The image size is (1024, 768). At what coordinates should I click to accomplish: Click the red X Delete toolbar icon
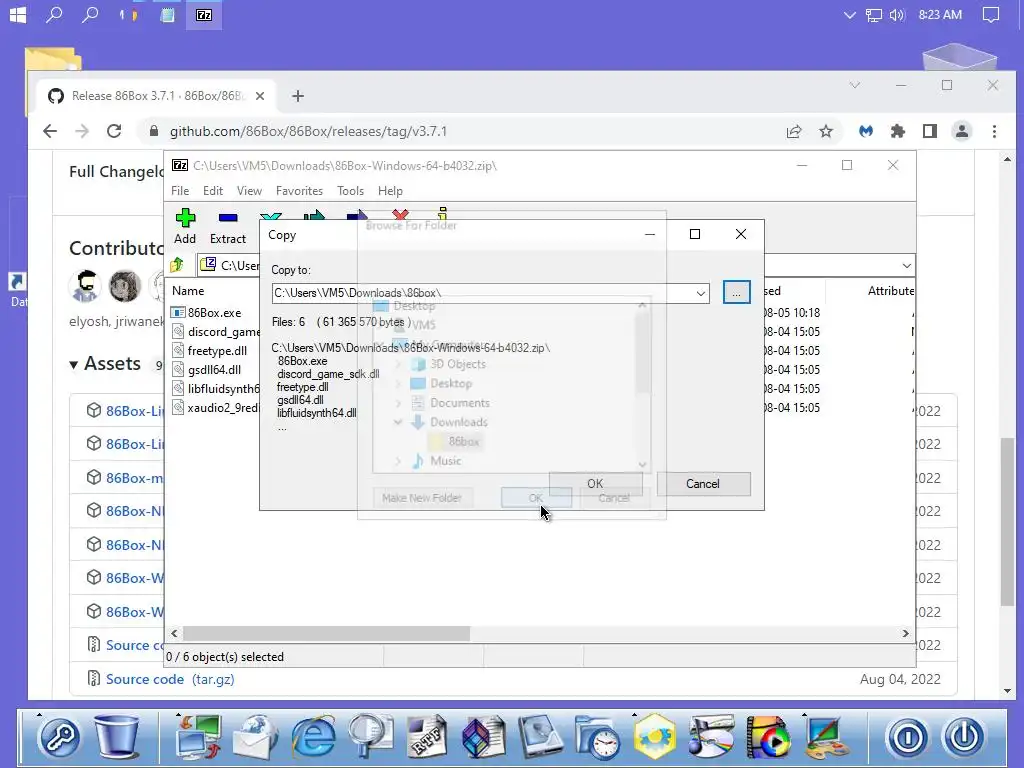tap(400, 215)
